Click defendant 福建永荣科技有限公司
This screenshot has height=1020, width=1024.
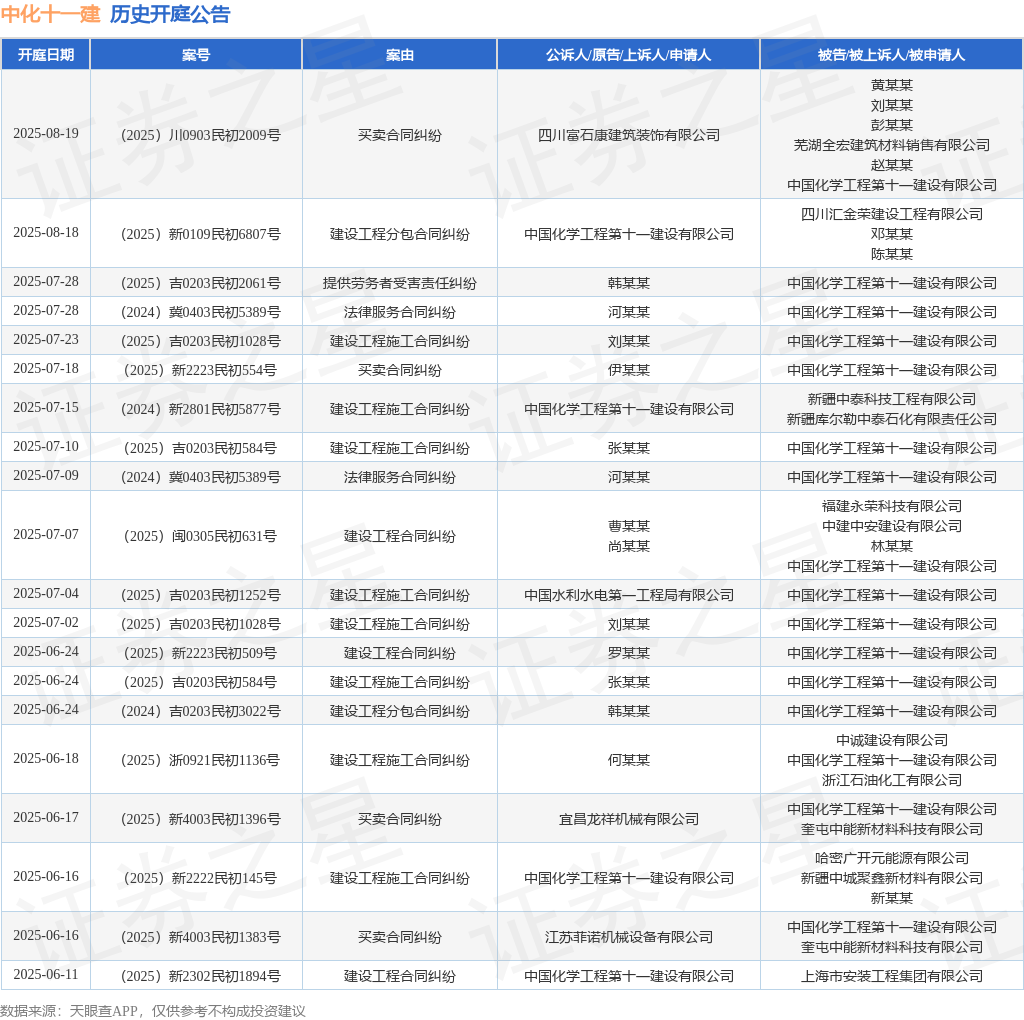click(891, 506)
